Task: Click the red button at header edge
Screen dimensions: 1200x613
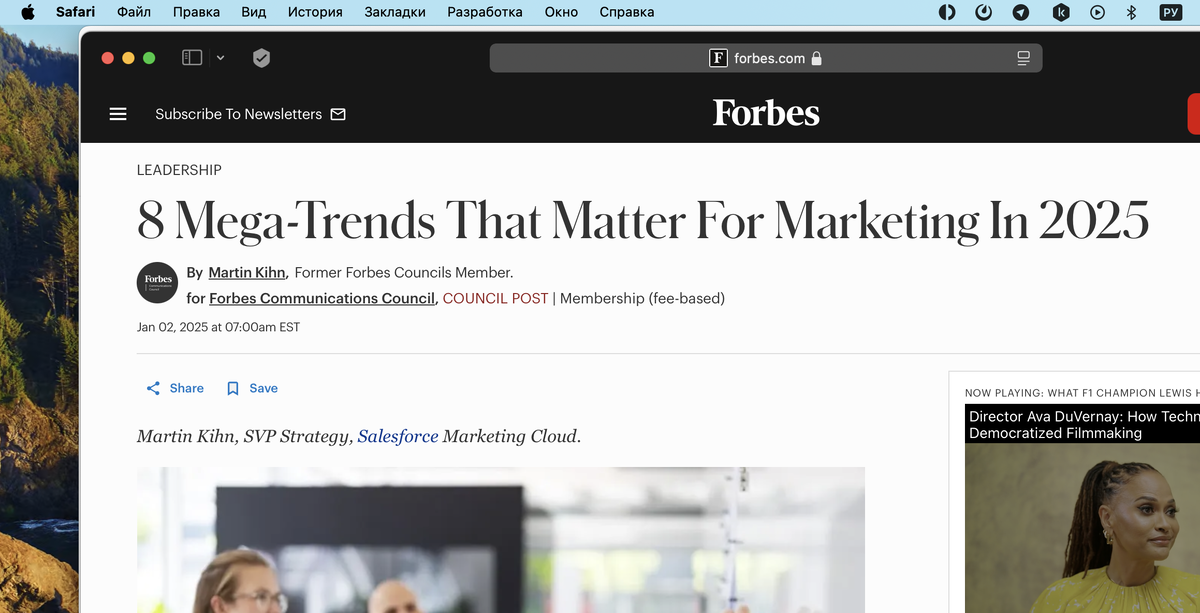Action: point(1193,114)
